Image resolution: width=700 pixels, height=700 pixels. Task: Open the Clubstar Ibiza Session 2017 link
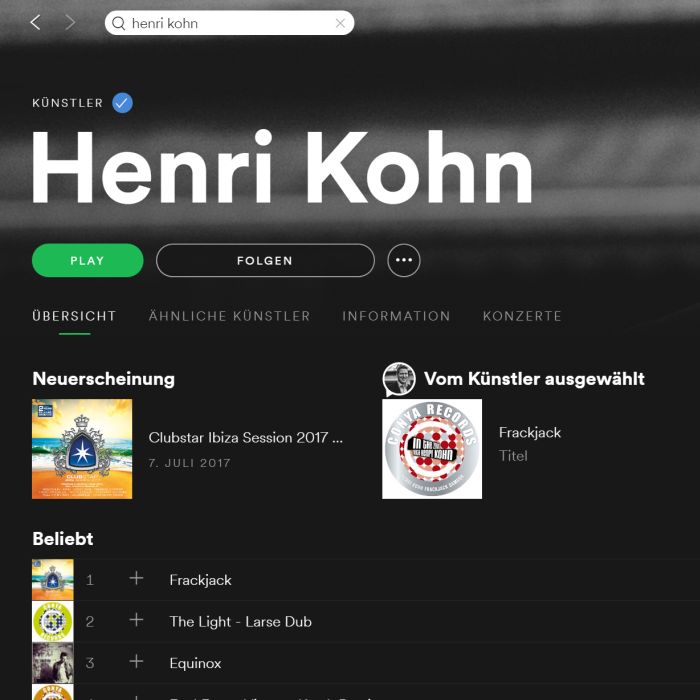pyautogui.click(x=246, y=438)
